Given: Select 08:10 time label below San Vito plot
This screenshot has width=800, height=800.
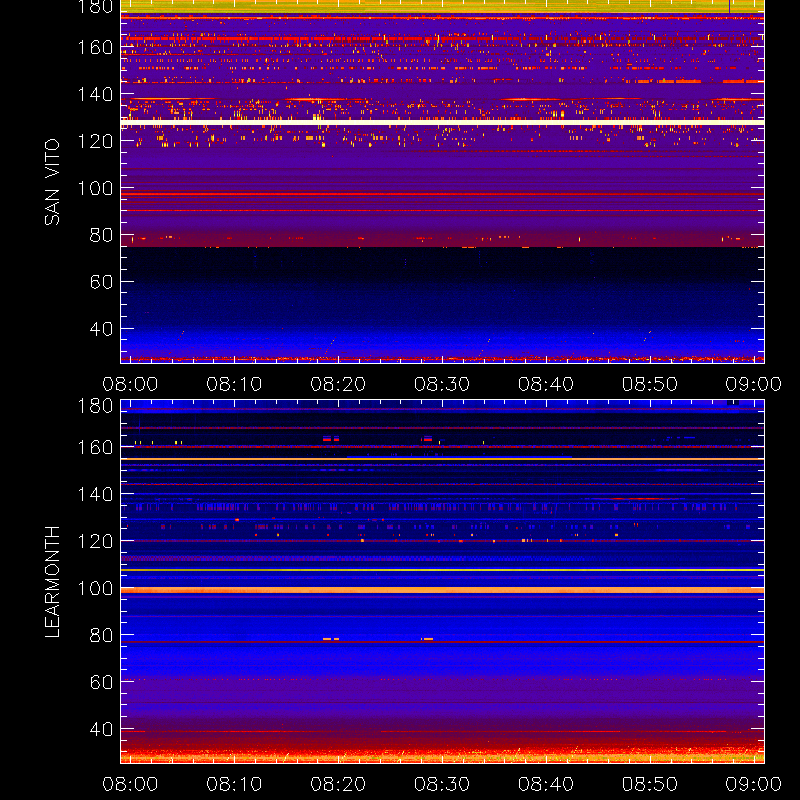Looking at the screenshot, I should pos(234,384).
